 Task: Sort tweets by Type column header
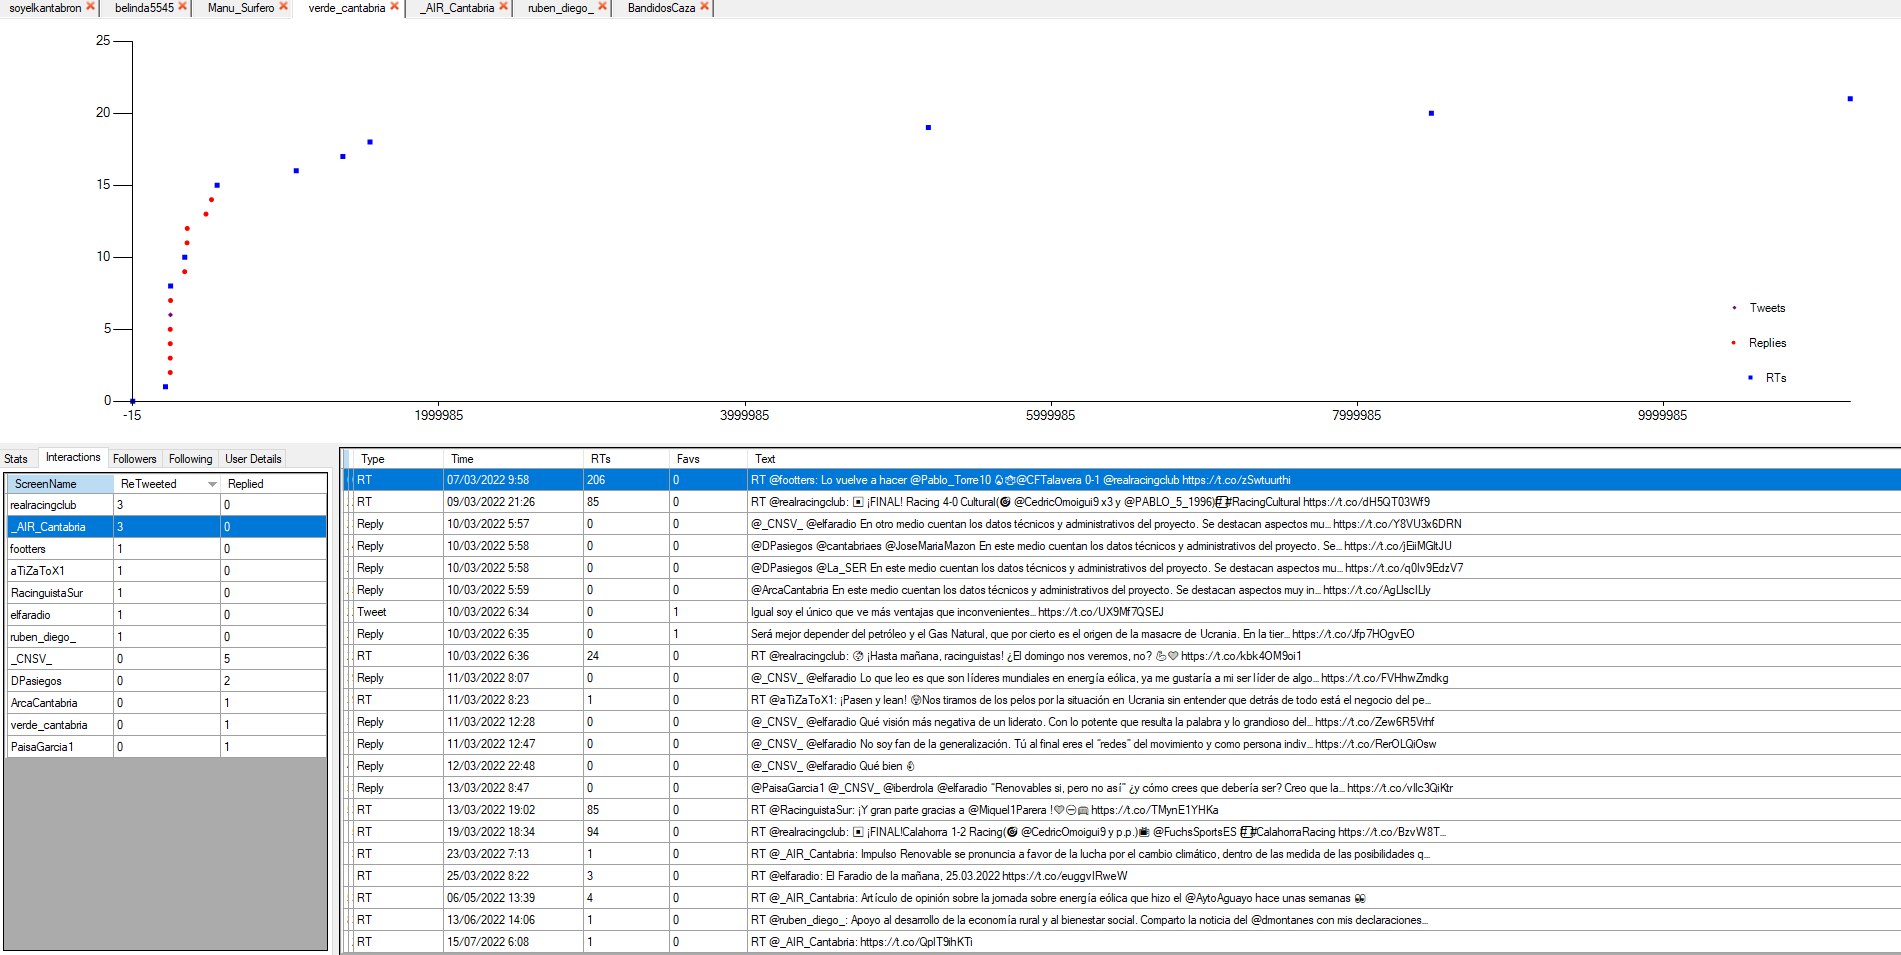(x=398, y=459)
